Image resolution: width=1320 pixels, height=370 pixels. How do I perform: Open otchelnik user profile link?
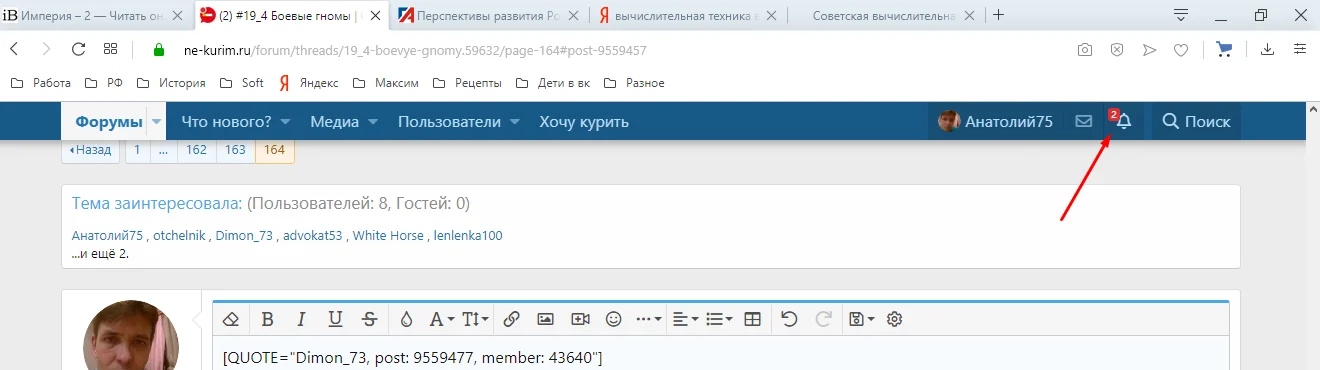pos(178,236)
